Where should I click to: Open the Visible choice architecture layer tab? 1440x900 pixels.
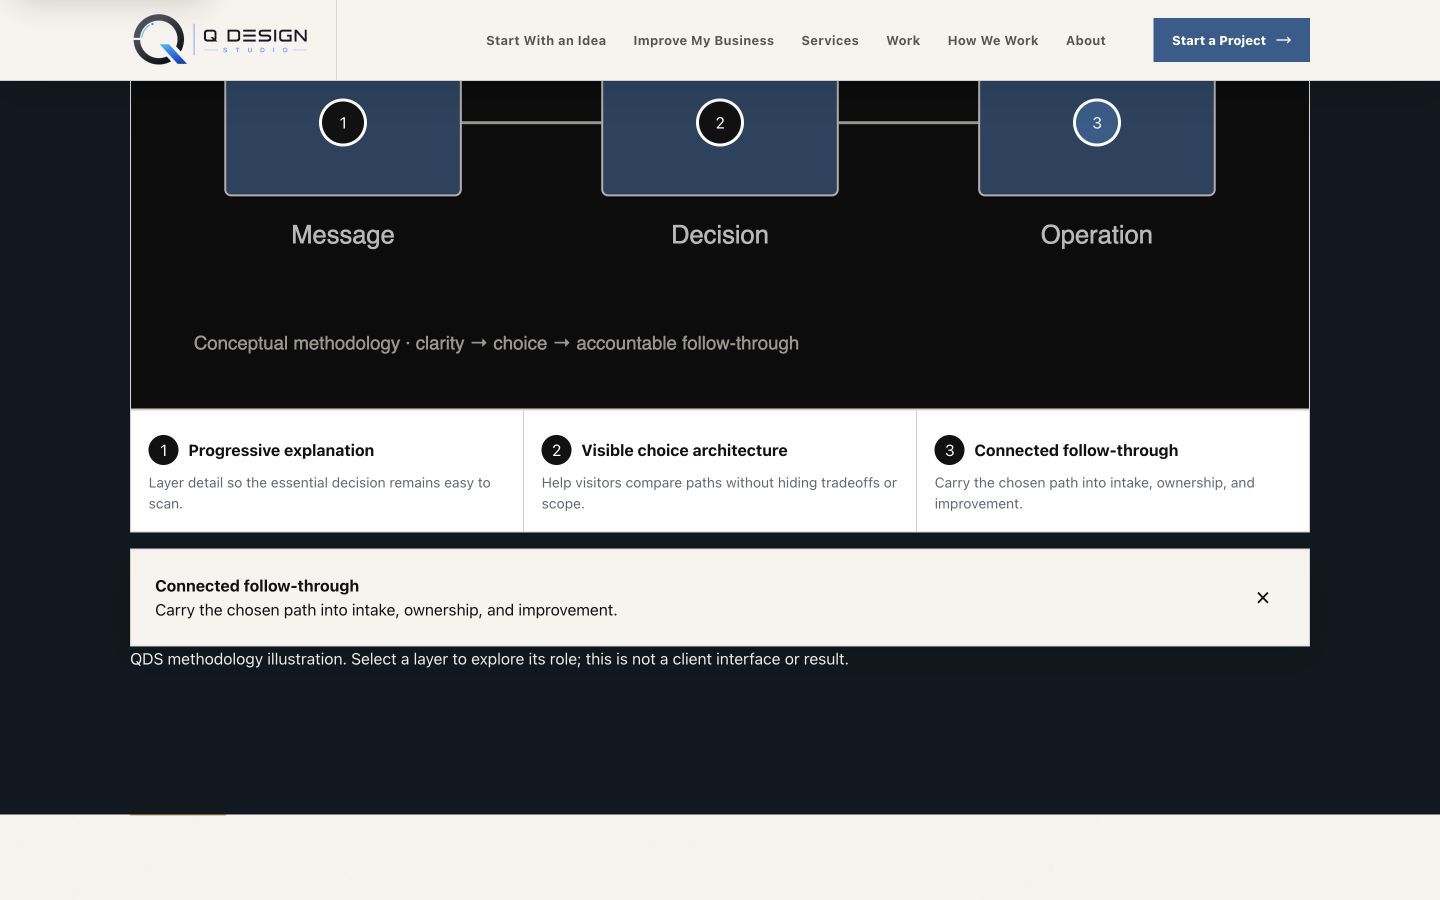[x=720, y=471]
